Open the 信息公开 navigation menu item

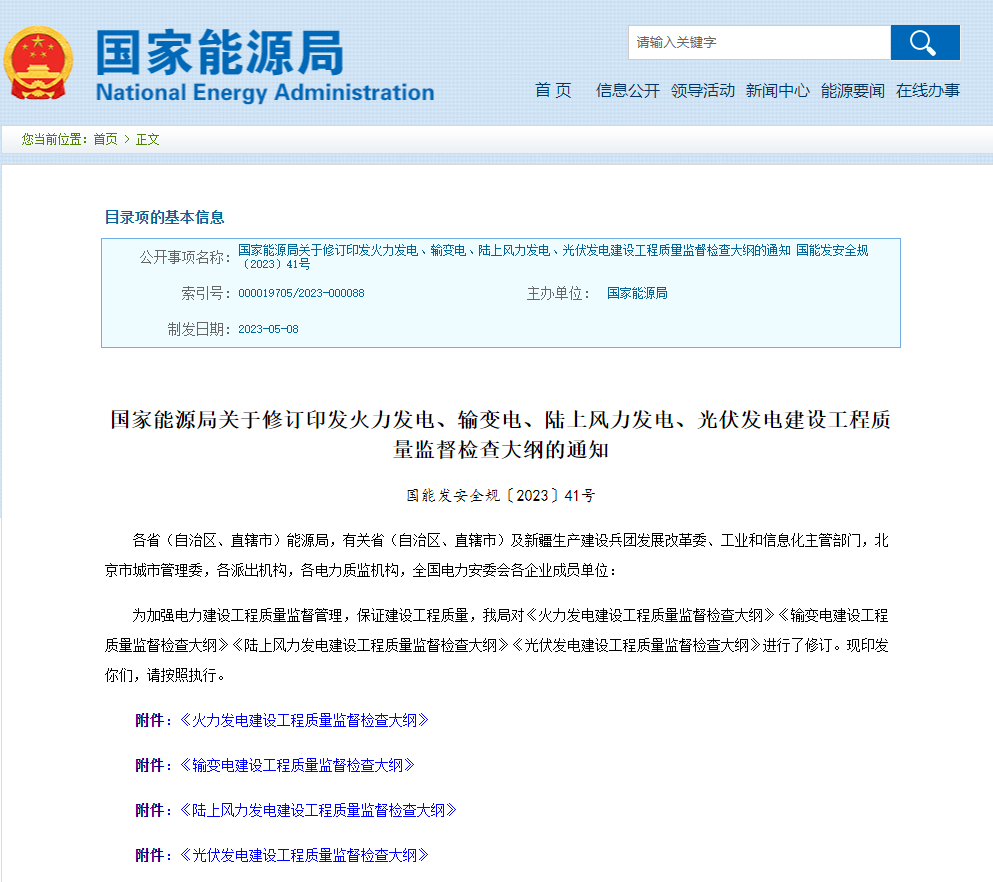[x=628, y=90]
